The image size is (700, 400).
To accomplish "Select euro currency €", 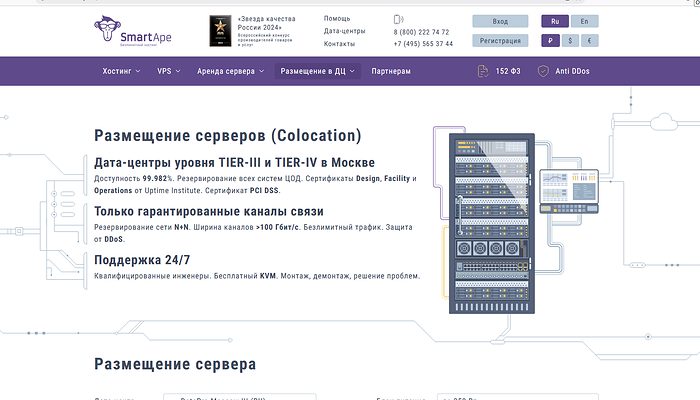I will click(x=590, y=41).
